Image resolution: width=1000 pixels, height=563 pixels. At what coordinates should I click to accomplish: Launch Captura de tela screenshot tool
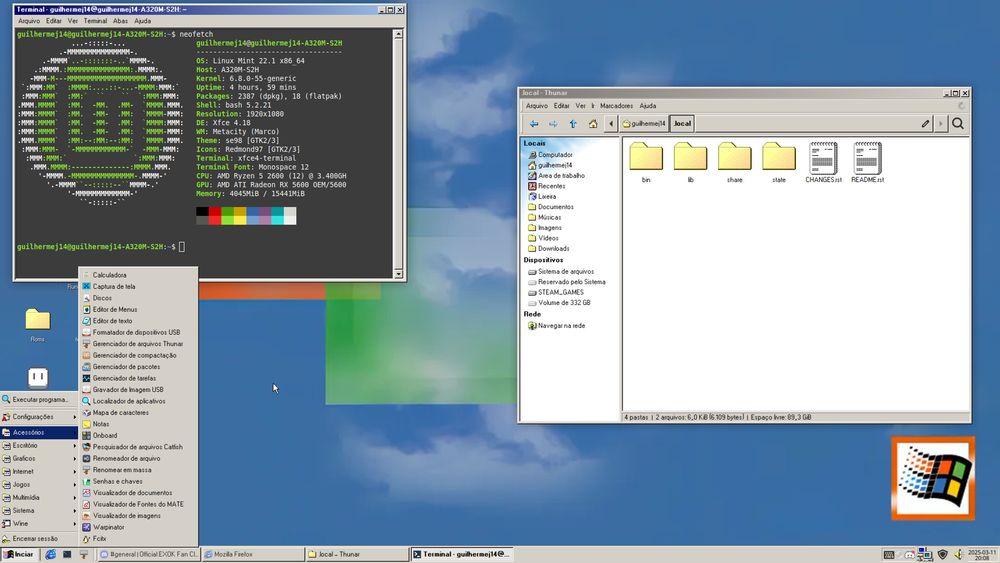[138, 286]
